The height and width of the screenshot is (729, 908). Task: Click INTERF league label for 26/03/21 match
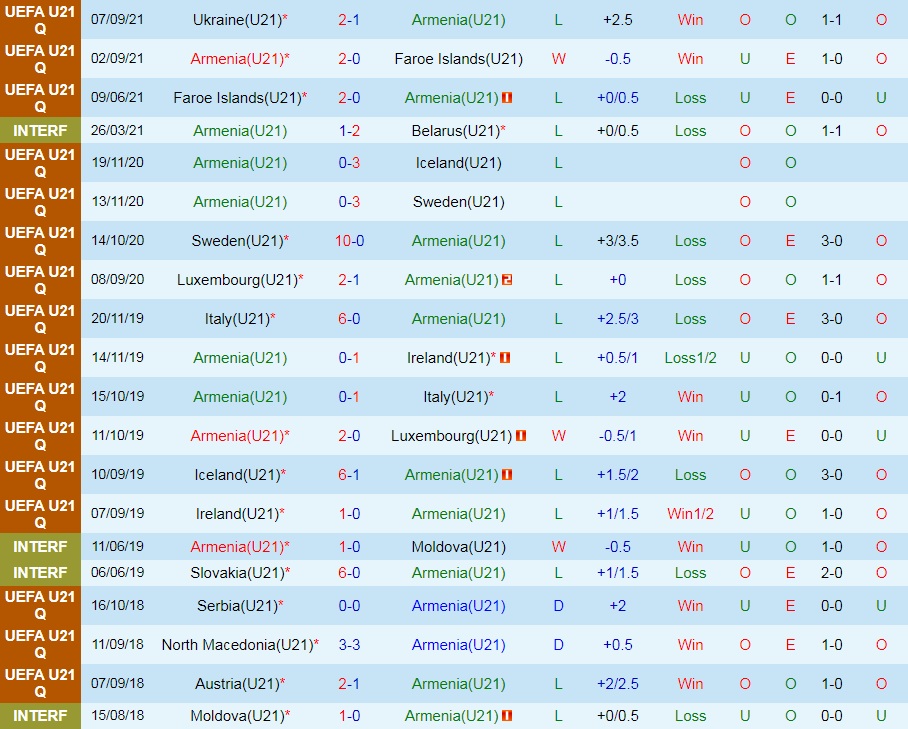pos(40,131)
